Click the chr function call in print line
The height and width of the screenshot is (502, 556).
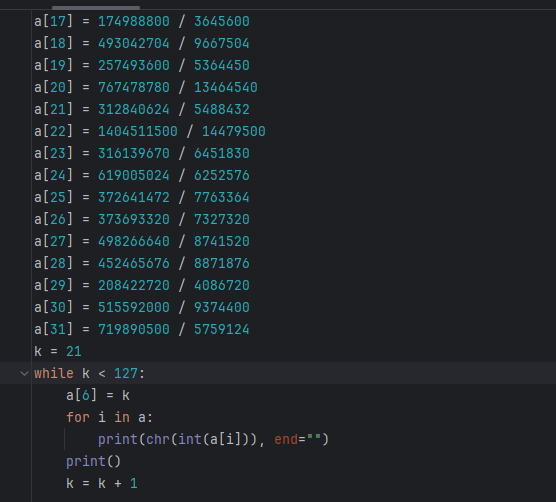(x=158, y=439)
